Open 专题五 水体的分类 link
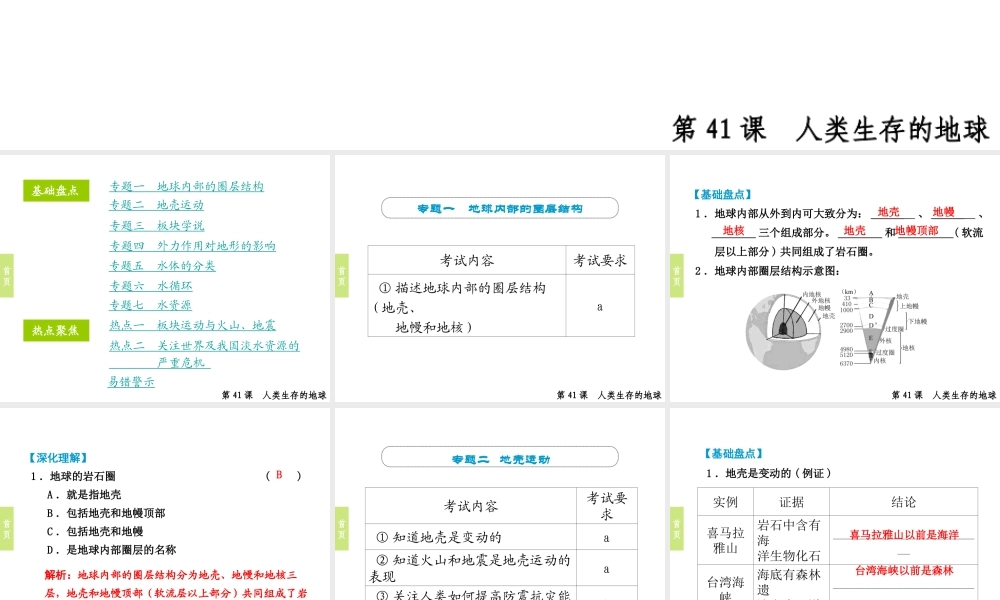Screen dimensions: 1000x600 click(162, 266)
